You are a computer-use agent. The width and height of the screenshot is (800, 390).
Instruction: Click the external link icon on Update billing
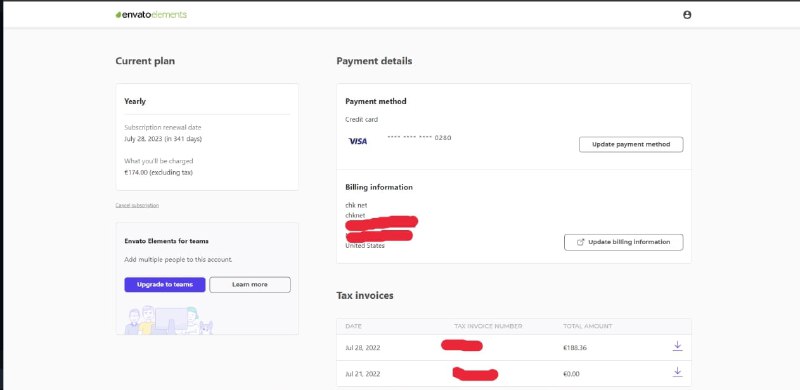580,242
